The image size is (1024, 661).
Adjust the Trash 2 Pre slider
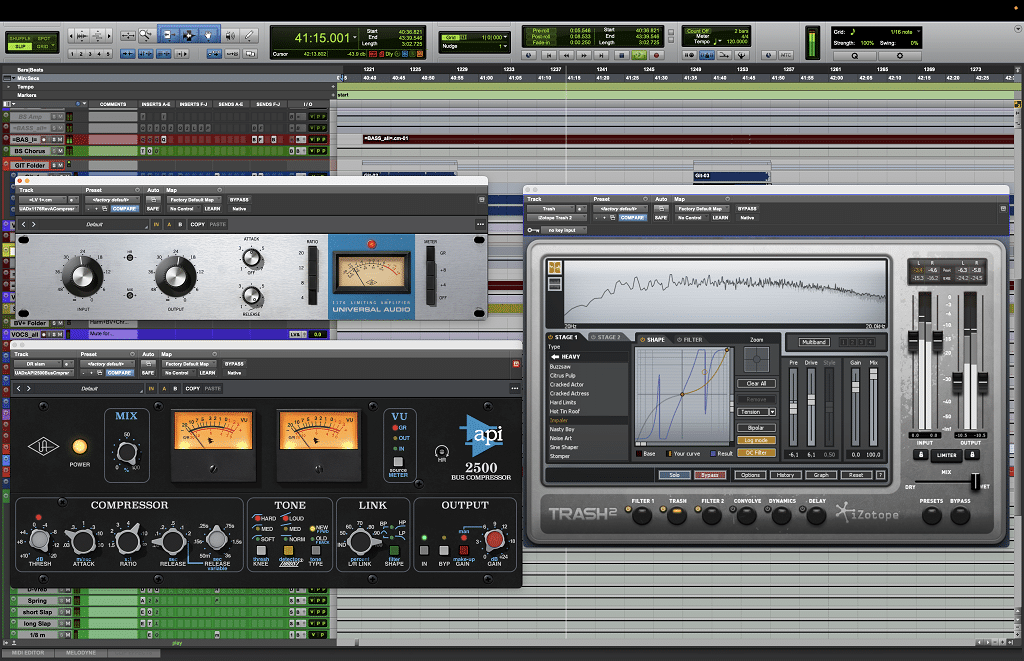coord(793,408)
